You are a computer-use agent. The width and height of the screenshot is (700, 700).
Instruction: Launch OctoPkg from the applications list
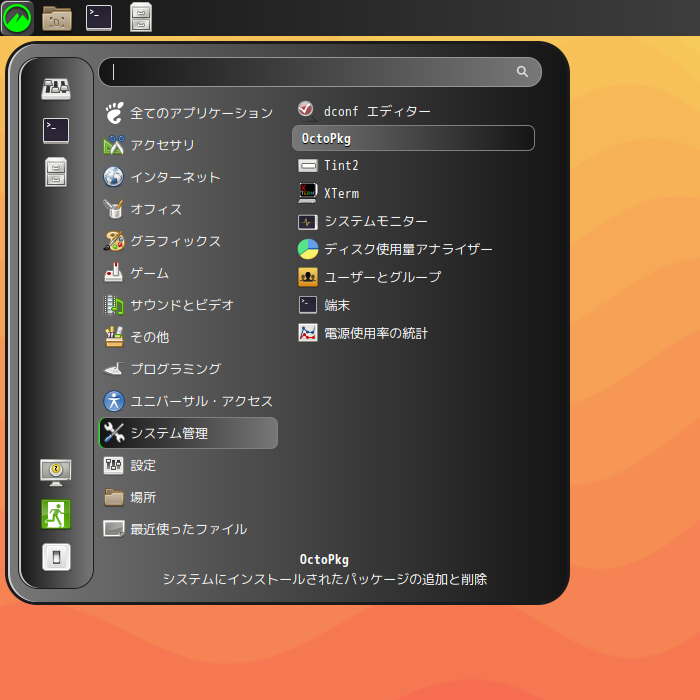(x=413, y=138)
